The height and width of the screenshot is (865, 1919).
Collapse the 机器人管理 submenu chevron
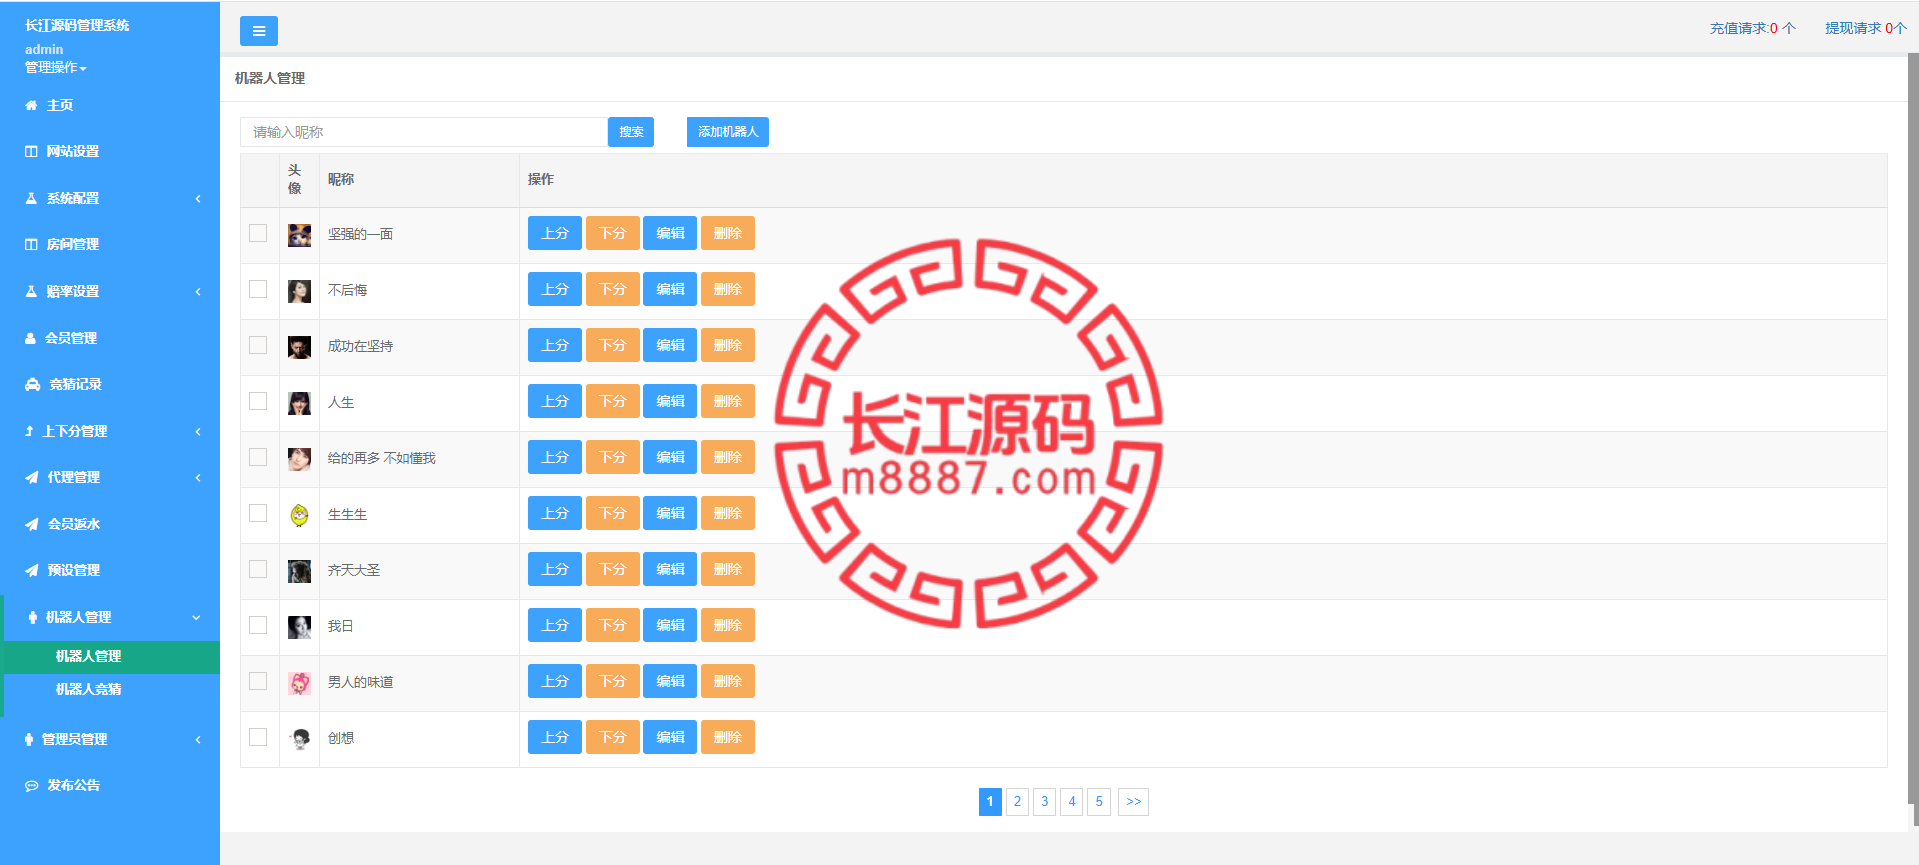pyautogui.click(x=197, y=617)
